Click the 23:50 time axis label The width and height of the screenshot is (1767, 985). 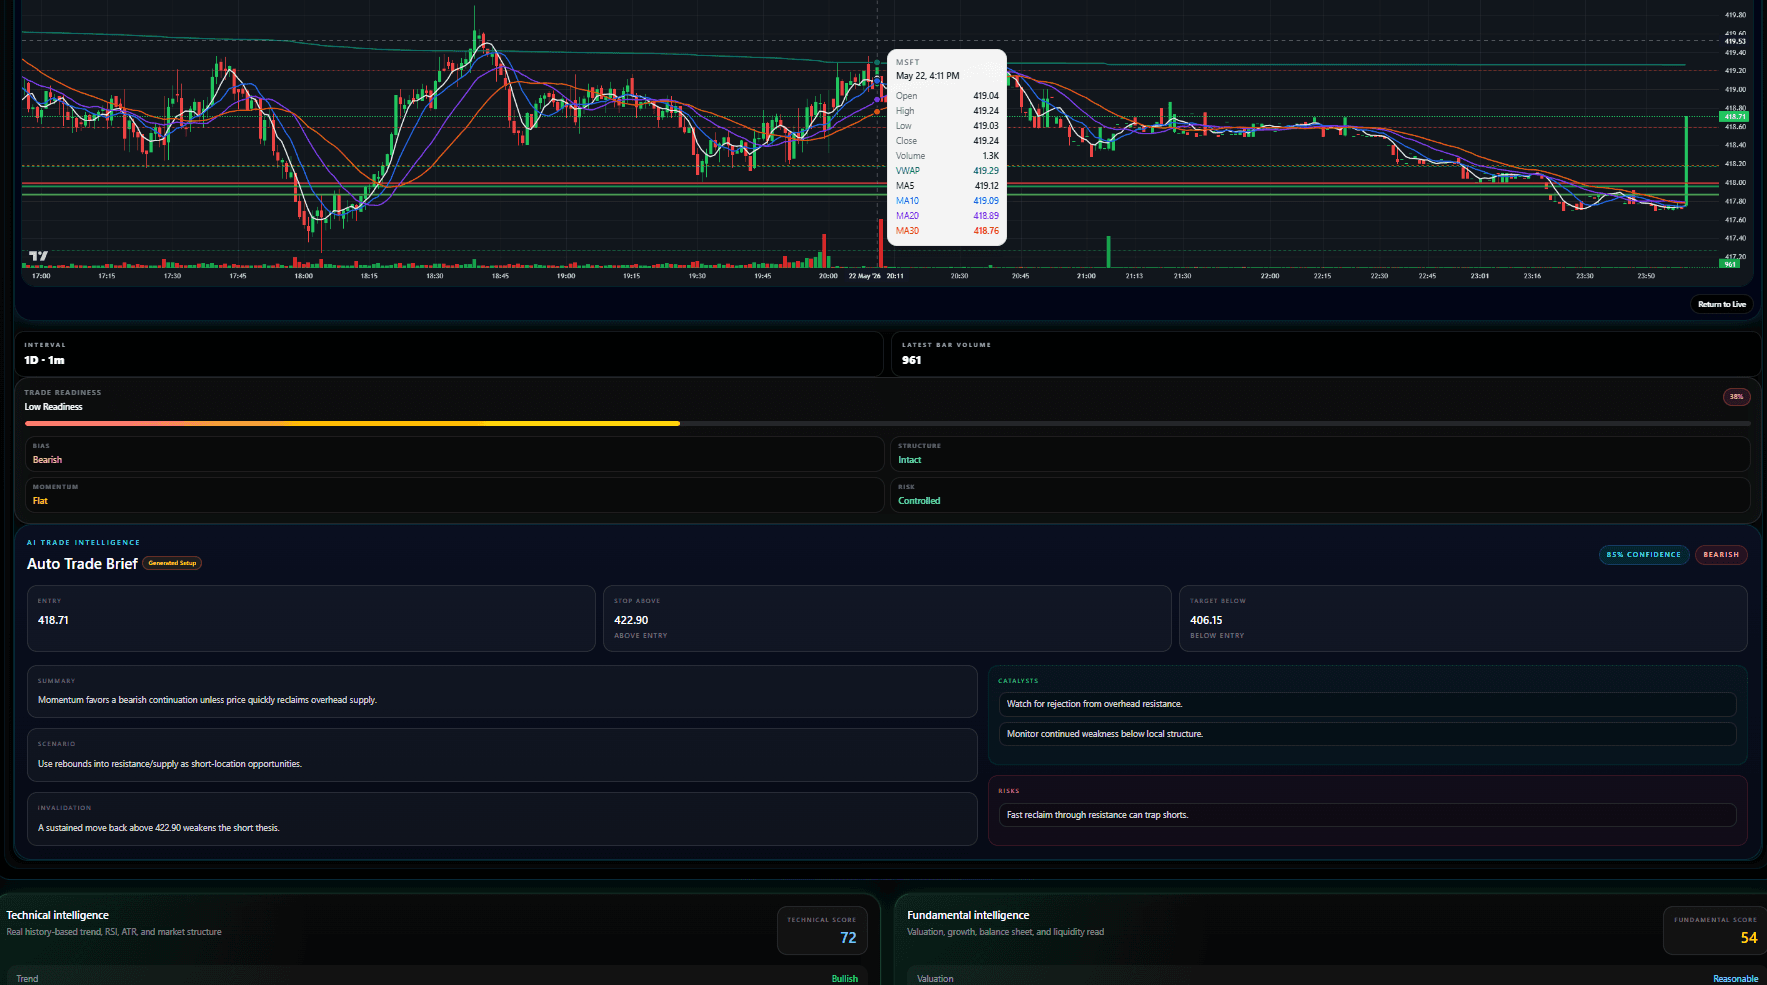1645,276
